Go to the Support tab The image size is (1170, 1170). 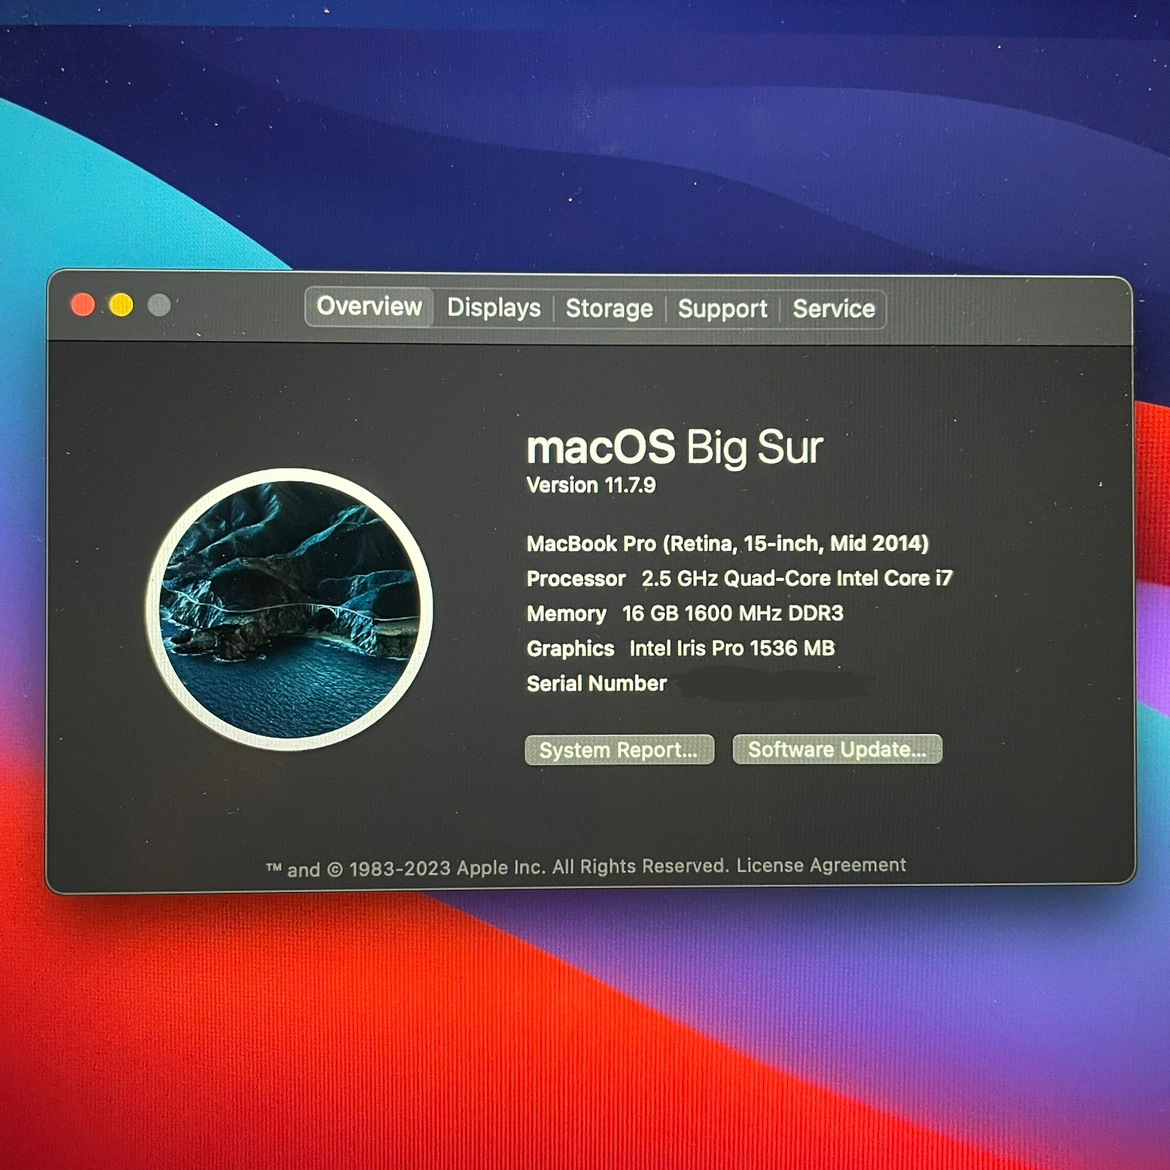pyautogui.click(x=722, y=309)
